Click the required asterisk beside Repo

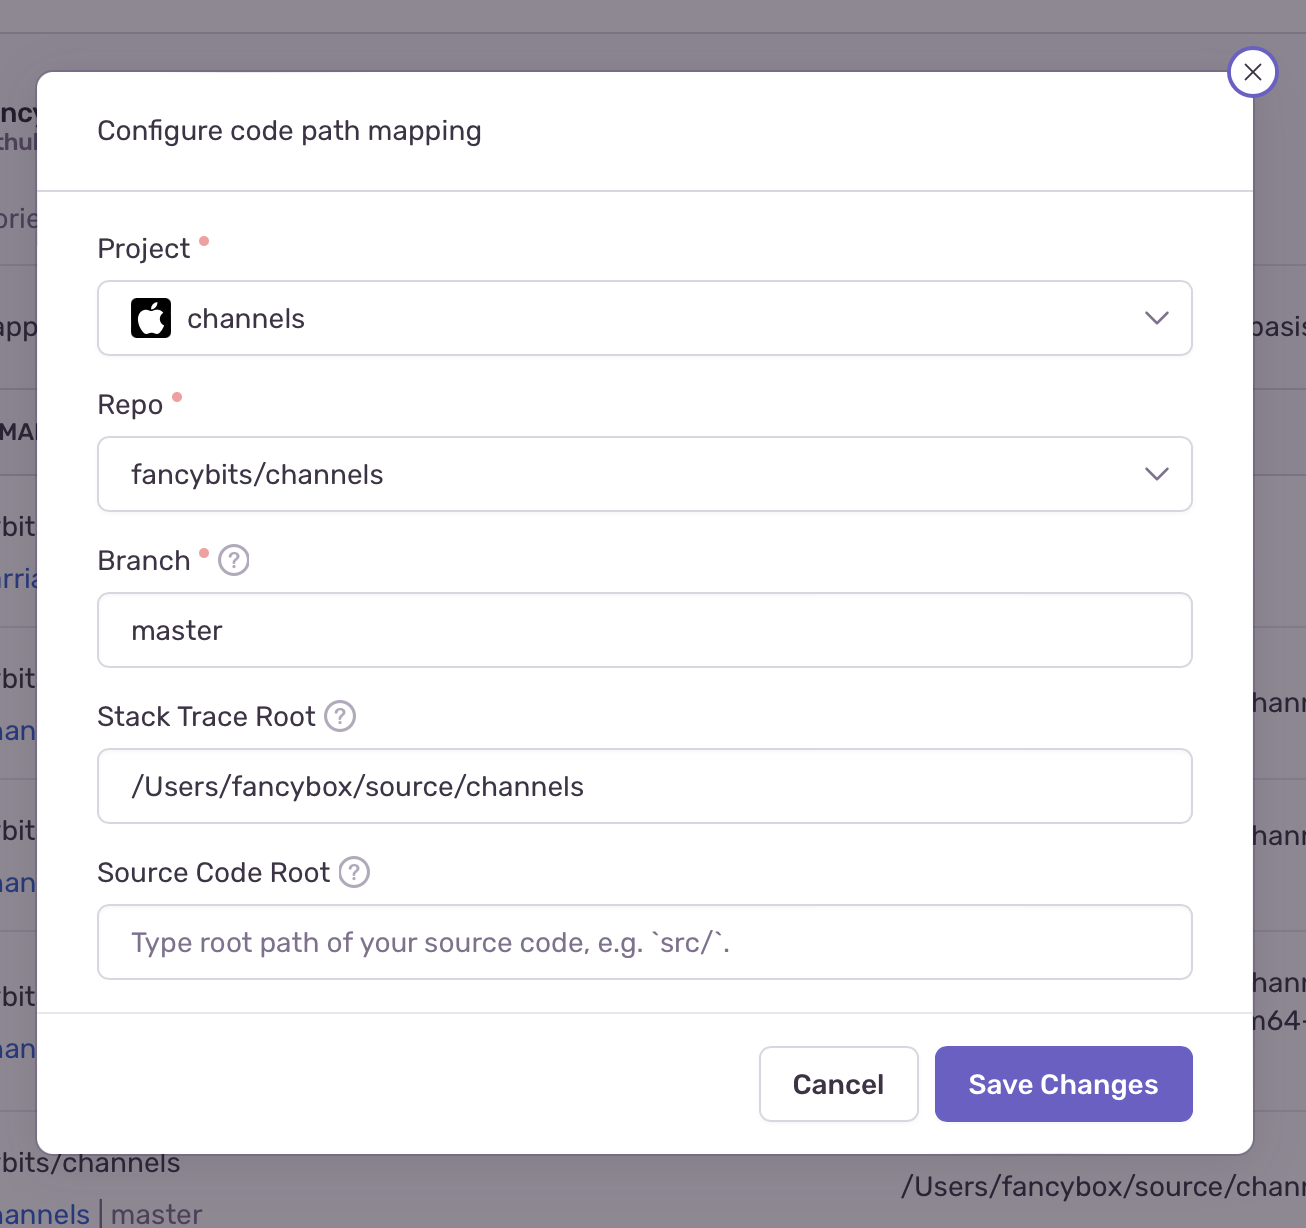(177, 395)
